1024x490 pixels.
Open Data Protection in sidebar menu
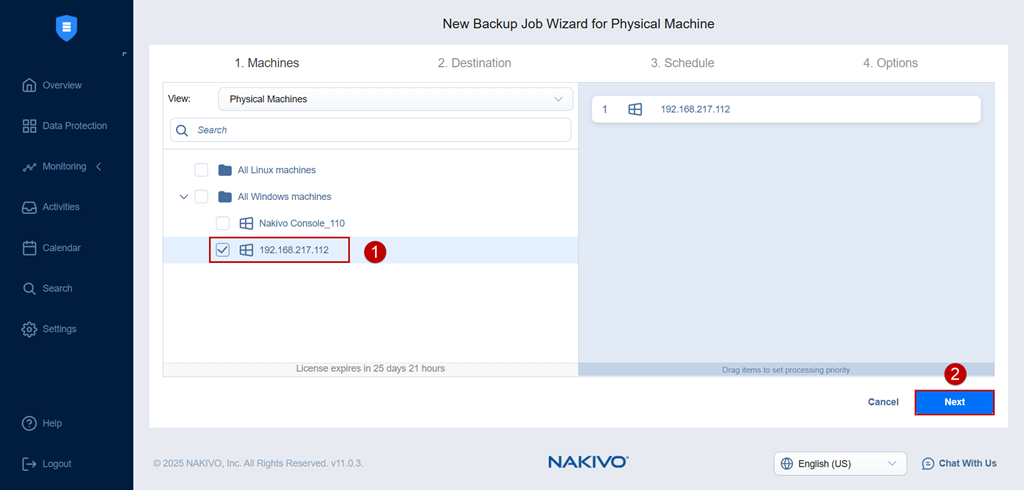point(74,126)
